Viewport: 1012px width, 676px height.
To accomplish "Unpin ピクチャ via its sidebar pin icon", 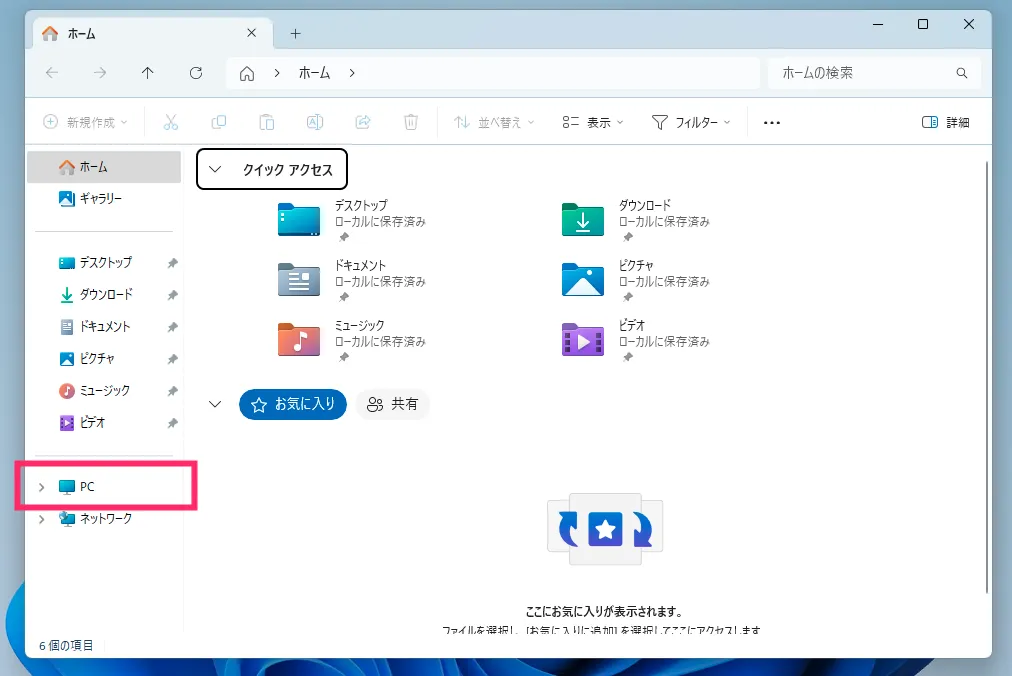I will point(172,359).
